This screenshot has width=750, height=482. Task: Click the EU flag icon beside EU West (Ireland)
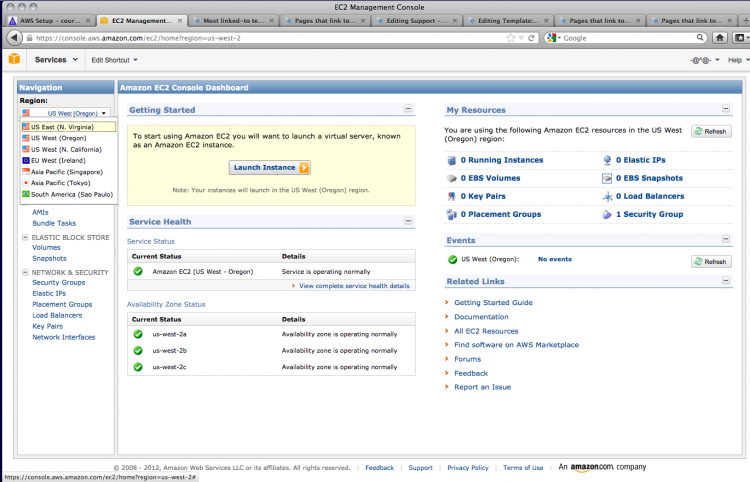pyautogui.click(x=26, y=160)
